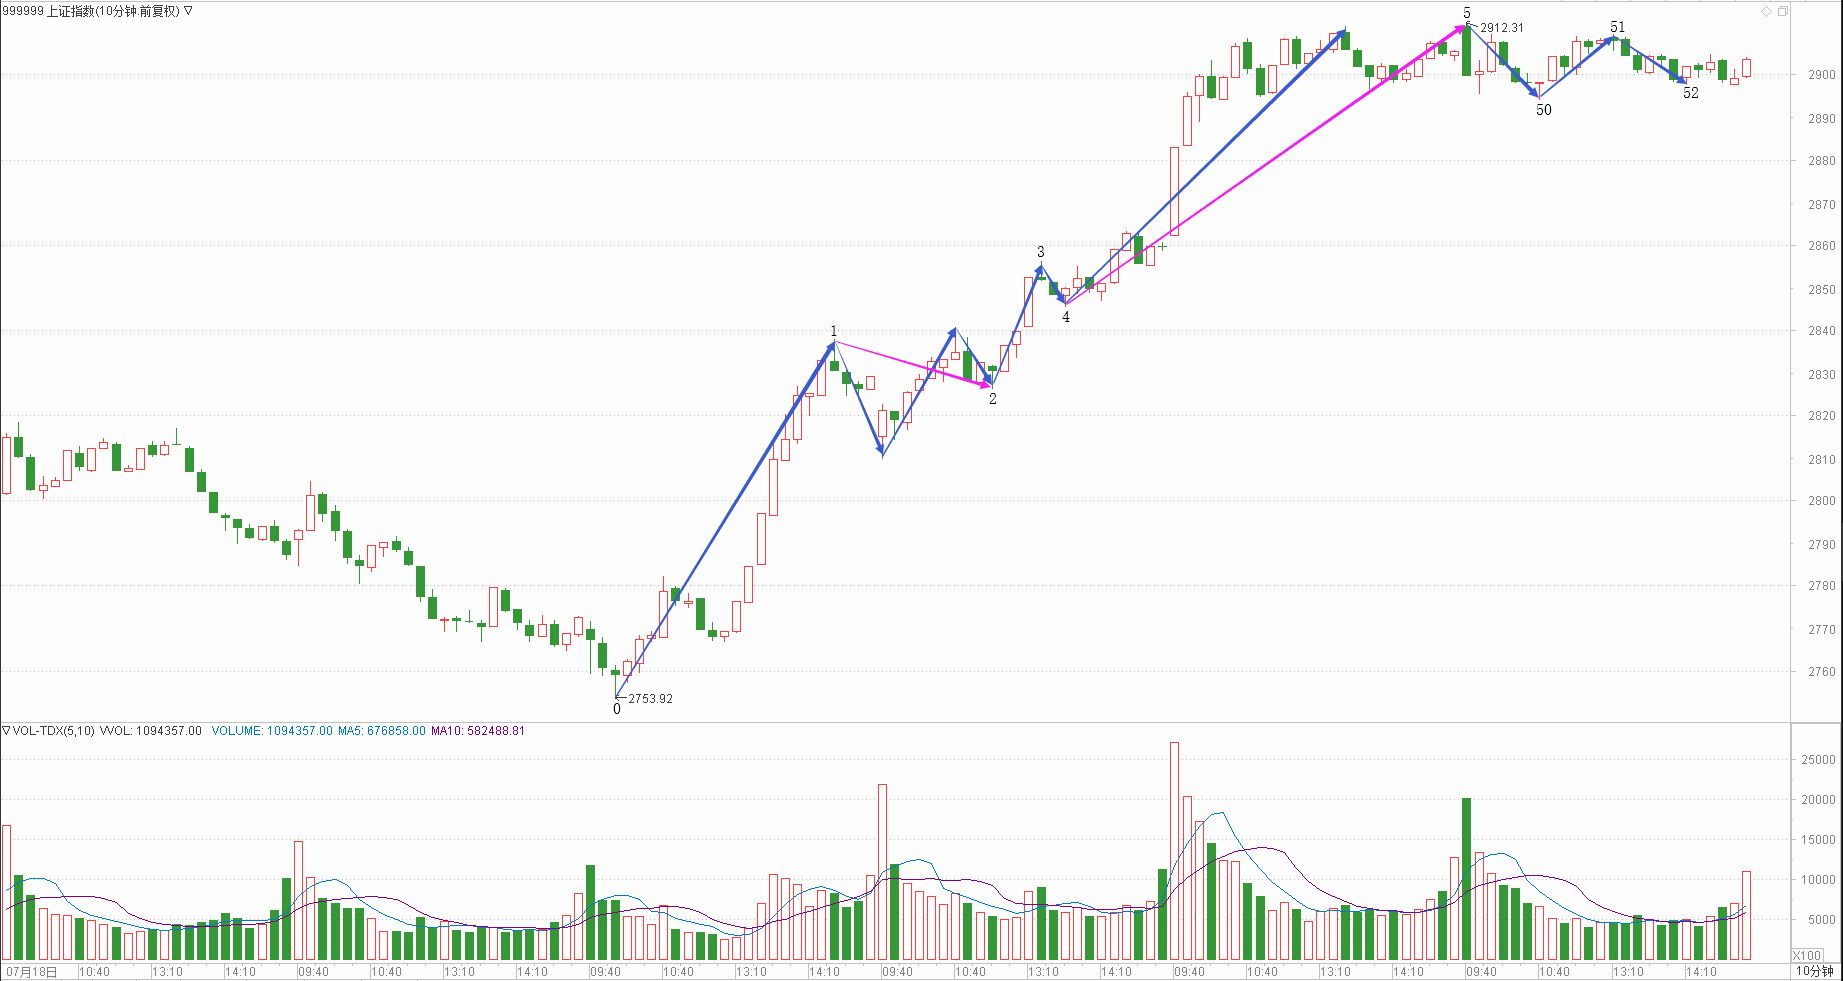
Task: Click the restore window icon beside diamond
Action: pos(1782,11)
